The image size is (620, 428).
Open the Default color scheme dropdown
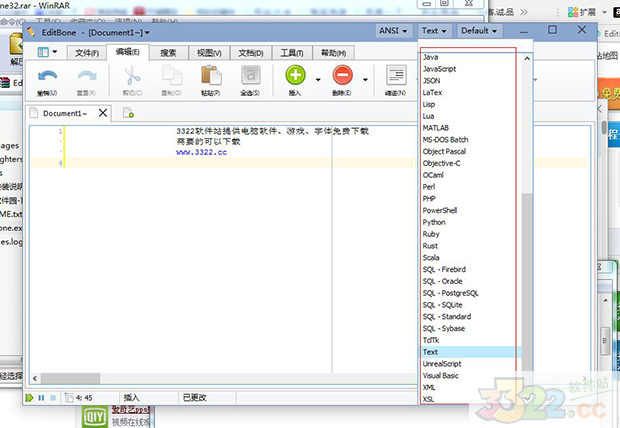479,31
